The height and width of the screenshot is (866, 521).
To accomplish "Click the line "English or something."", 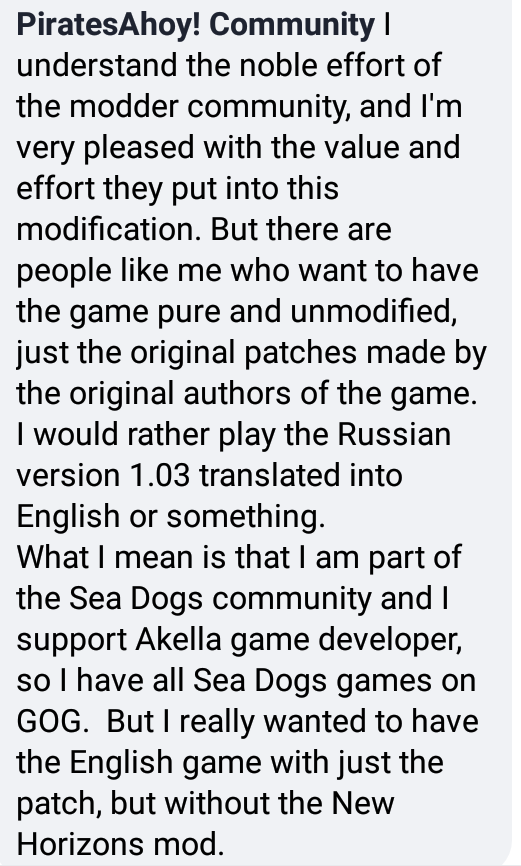I will point(171,517).
